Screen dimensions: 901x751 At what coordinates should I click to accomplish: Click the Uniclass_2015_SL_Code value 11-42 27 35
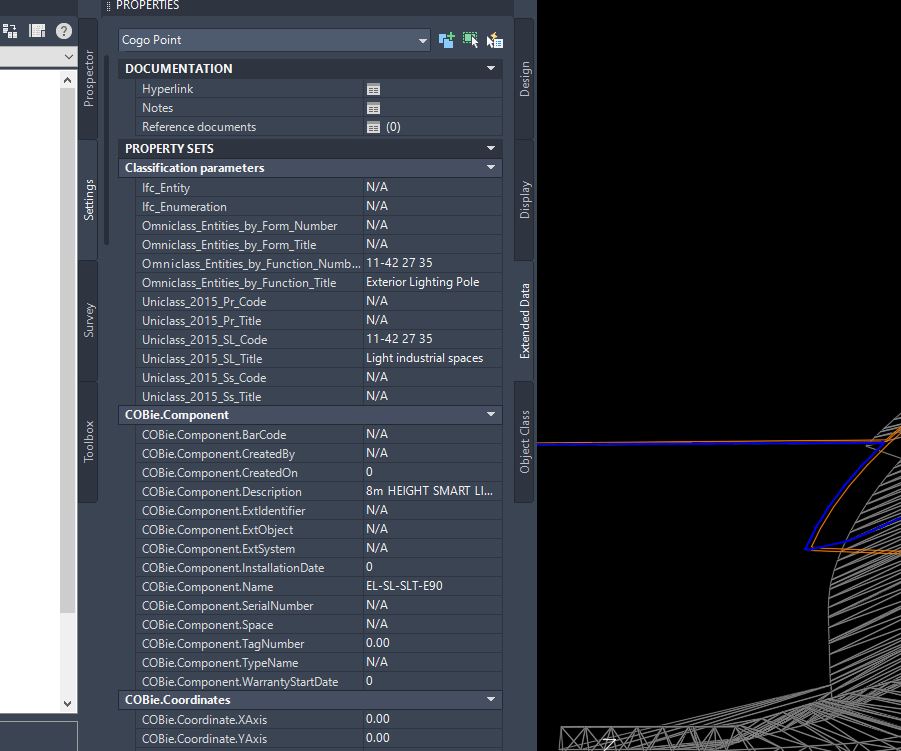click(433, 339)
